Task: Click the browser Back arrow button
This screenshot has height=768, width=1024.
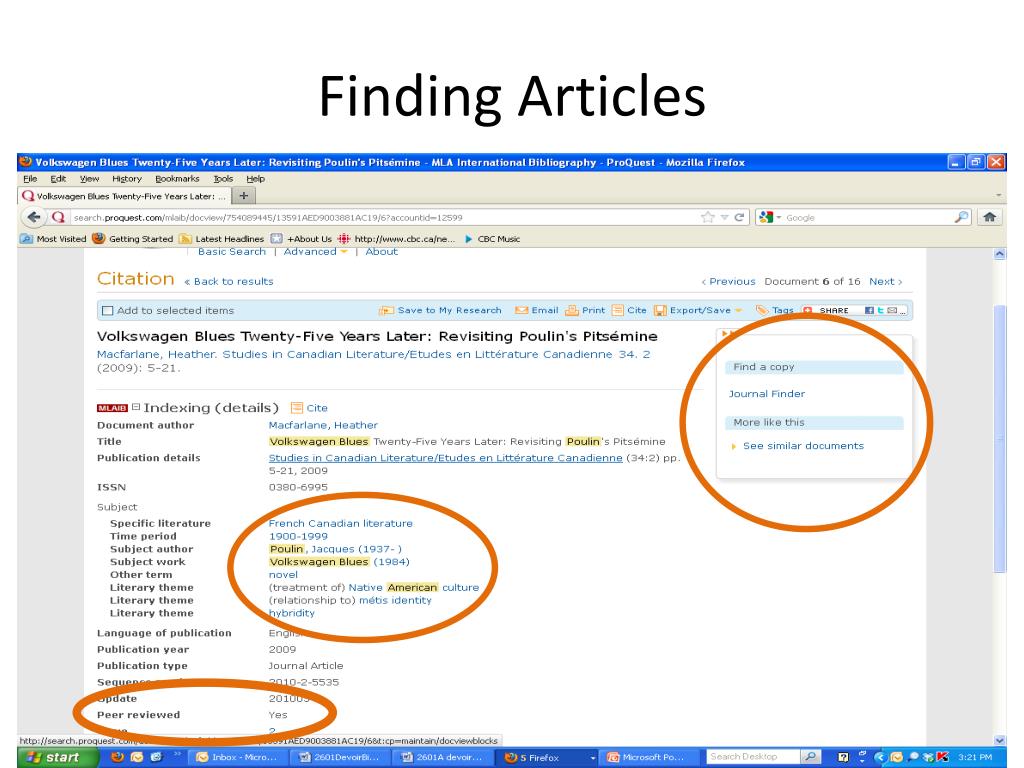Action: coord(33,217)
